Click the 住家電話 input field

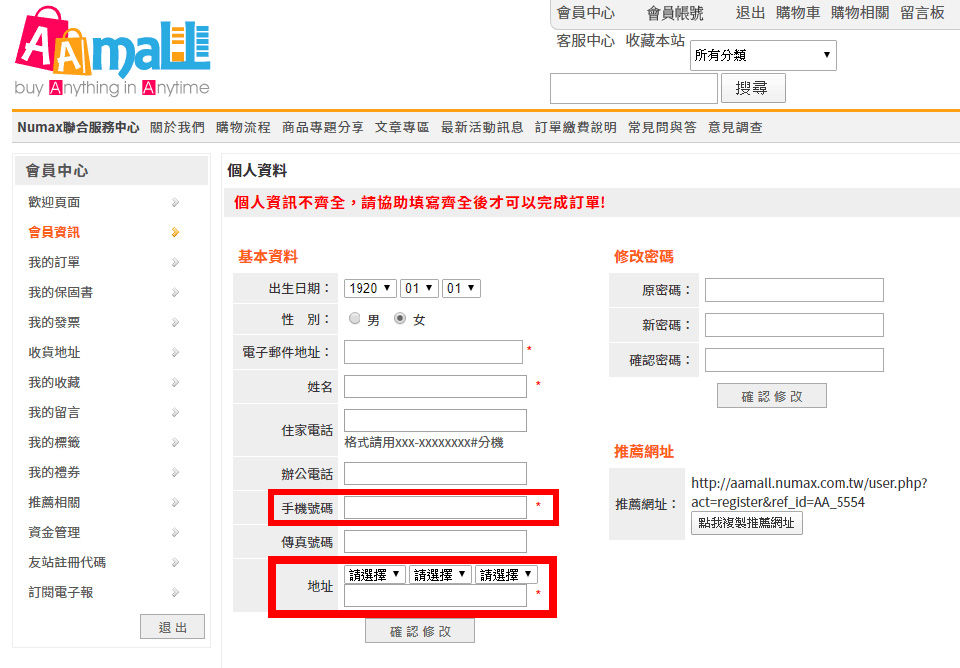(x=435, y=421)
